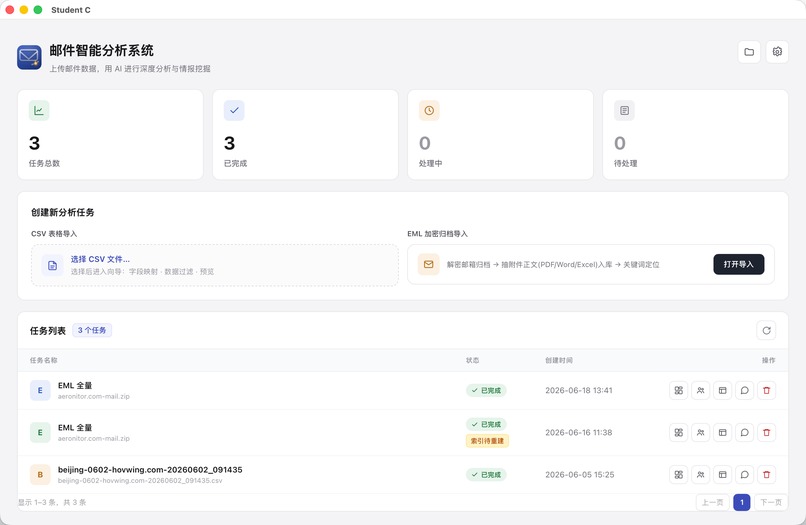The image size is (806, 525).
Task: Click the 2026-06-05 15:25 creation time
Action: pos(580,475)
